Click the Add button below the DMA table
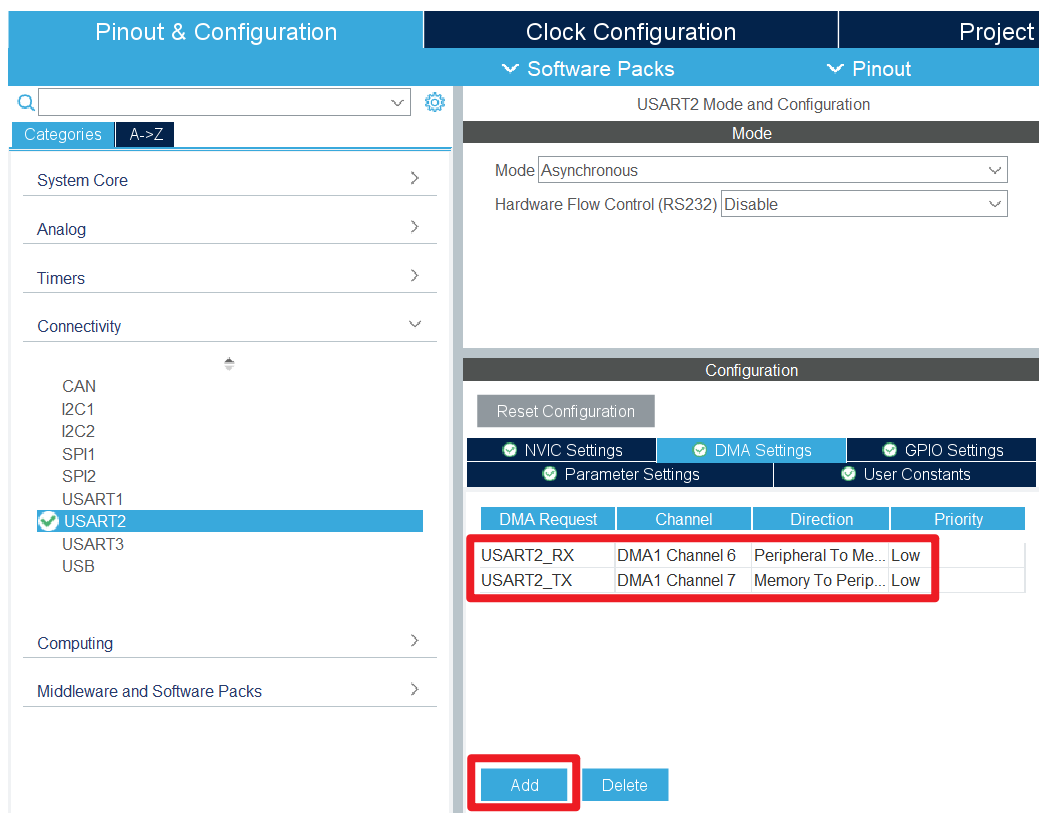Screen dimensions: 1039x813 pos(523,785)
